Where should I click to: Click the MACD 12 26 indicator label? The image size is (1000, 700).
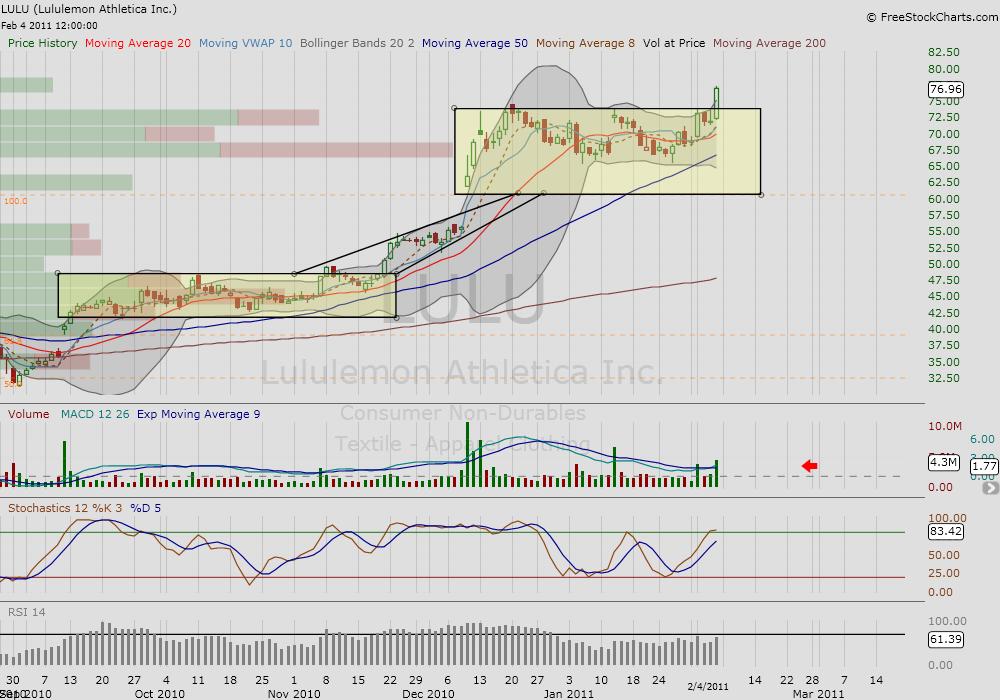(x=95, y=414)
